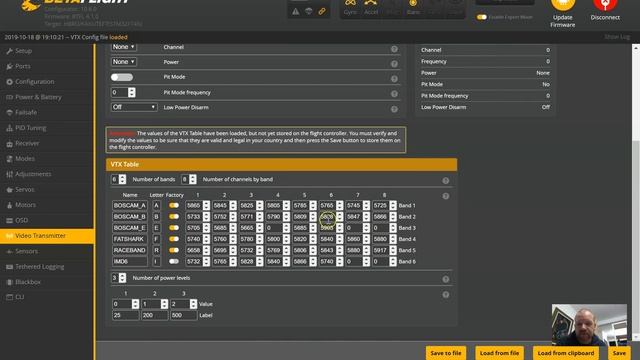The width and height of the screenshot is (640, 360).
Task: Click help icon for Channel row
Action: pyautogui.click(x=394, y=49)
